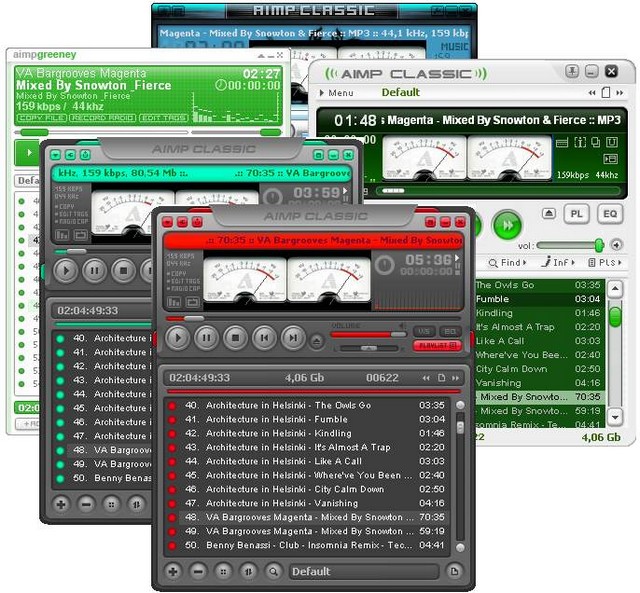Image resolution: width=640 pixels, height=593 pixels.
Task: Select track 41 Architecture in Helsinki - Fumble
Action: click(x=312, y=420)
